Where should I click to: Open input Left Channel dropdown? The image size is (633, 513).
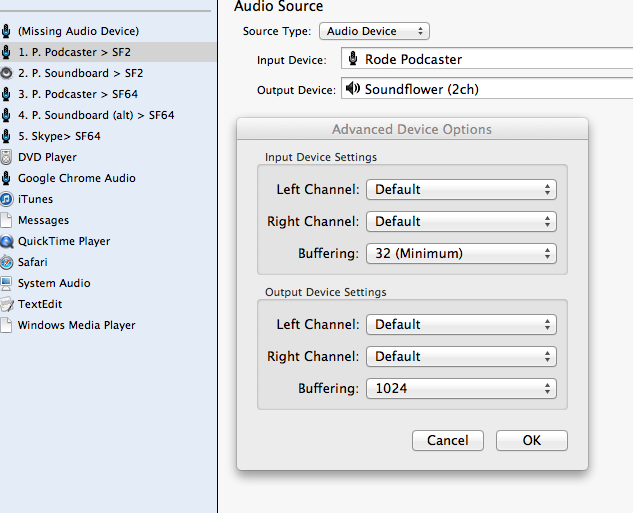point(461,189)
